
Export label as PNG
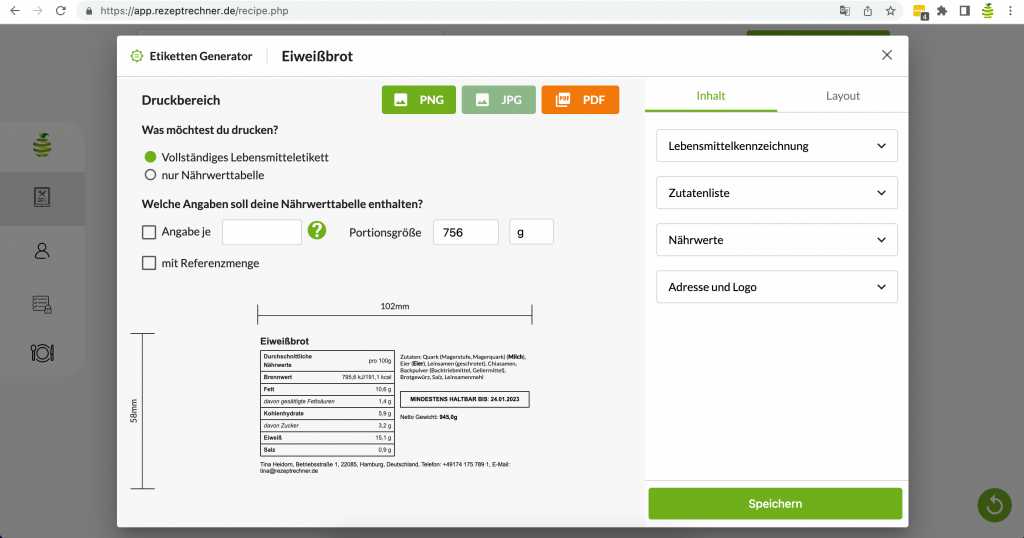click(x=419, y=100)
